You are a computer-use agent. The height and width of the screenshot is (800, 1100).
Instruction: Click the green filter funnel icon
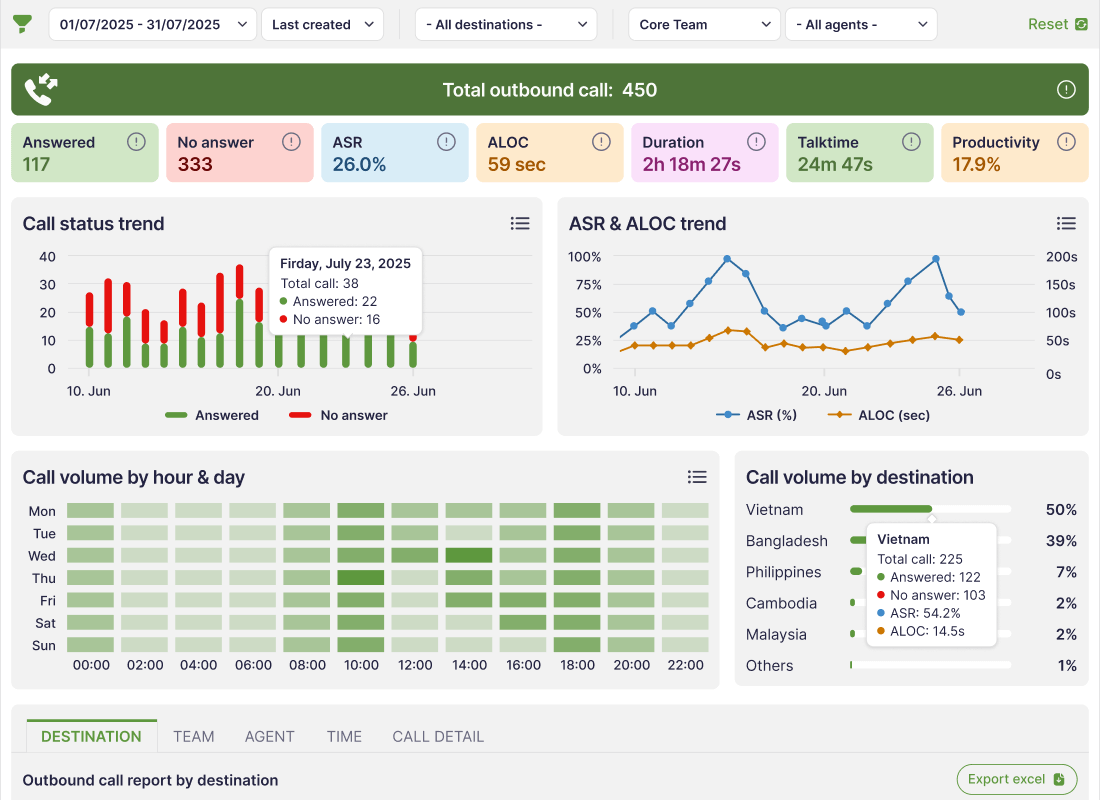point(22,24)
